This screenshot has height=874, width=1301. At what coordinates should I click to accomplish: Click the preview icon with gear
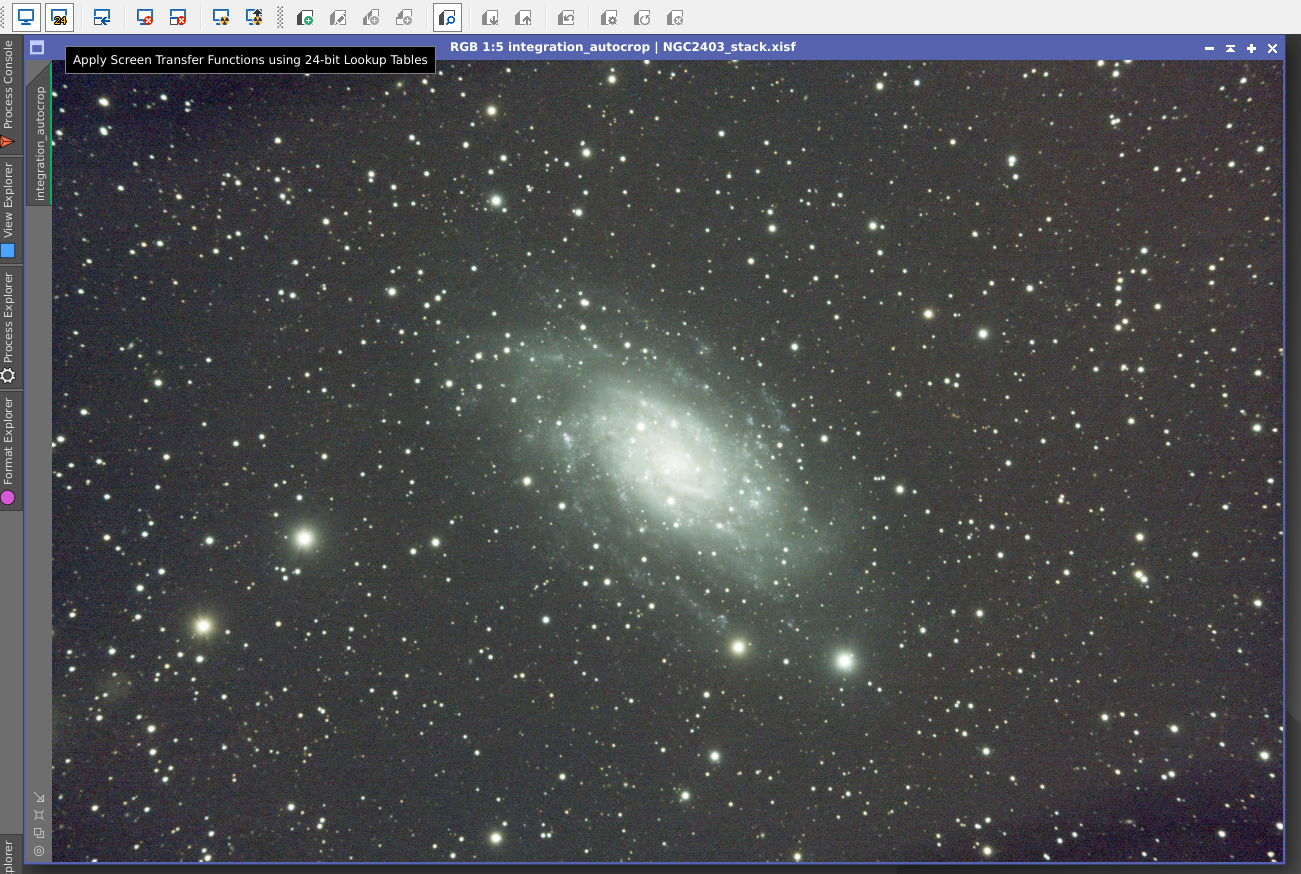pyautogui.click(x=608, y=17)
